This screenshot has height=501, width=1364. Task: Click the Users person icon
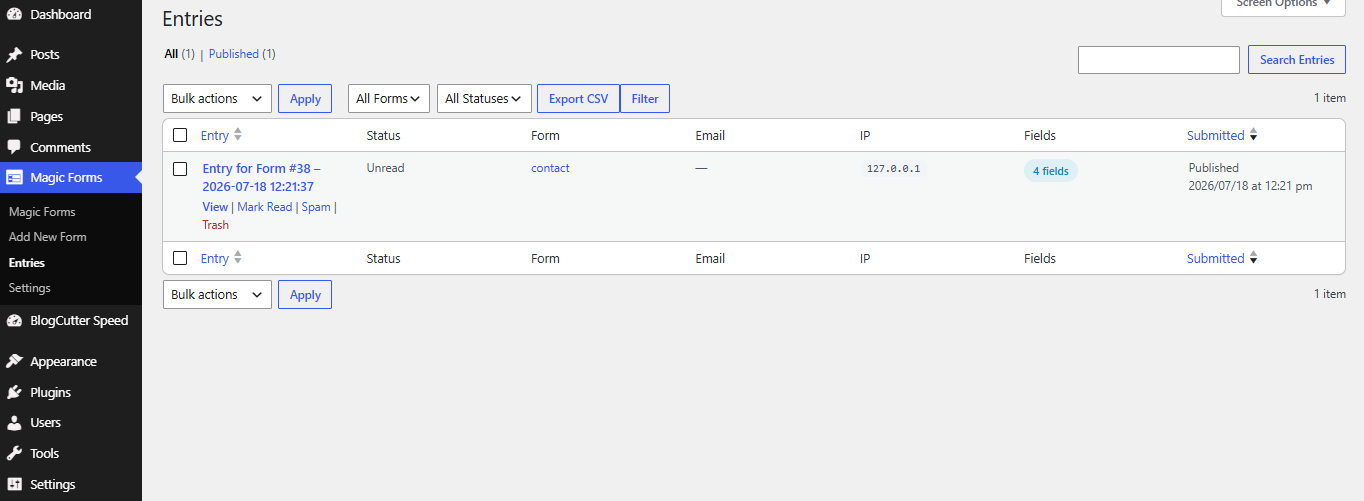coord(14,423)
